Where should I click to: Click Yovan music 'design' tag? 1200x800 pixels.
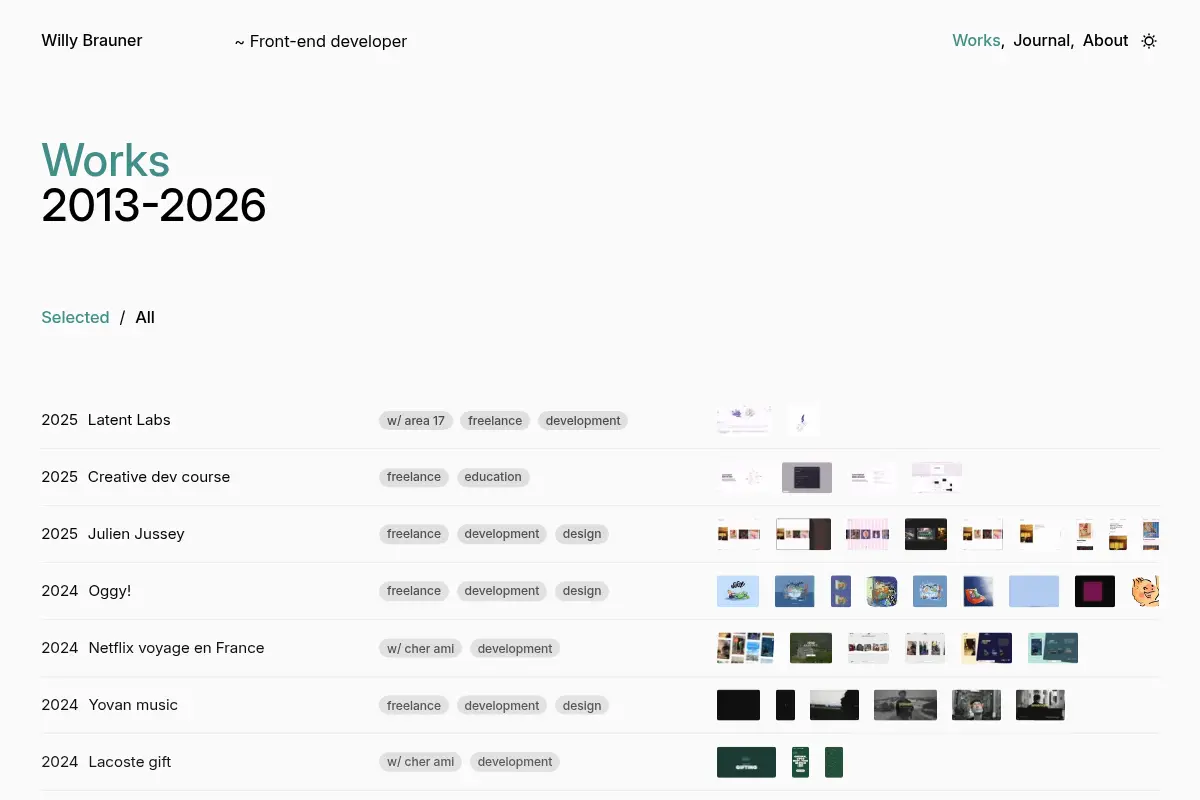pyautogui.click(x=582, y=706)
